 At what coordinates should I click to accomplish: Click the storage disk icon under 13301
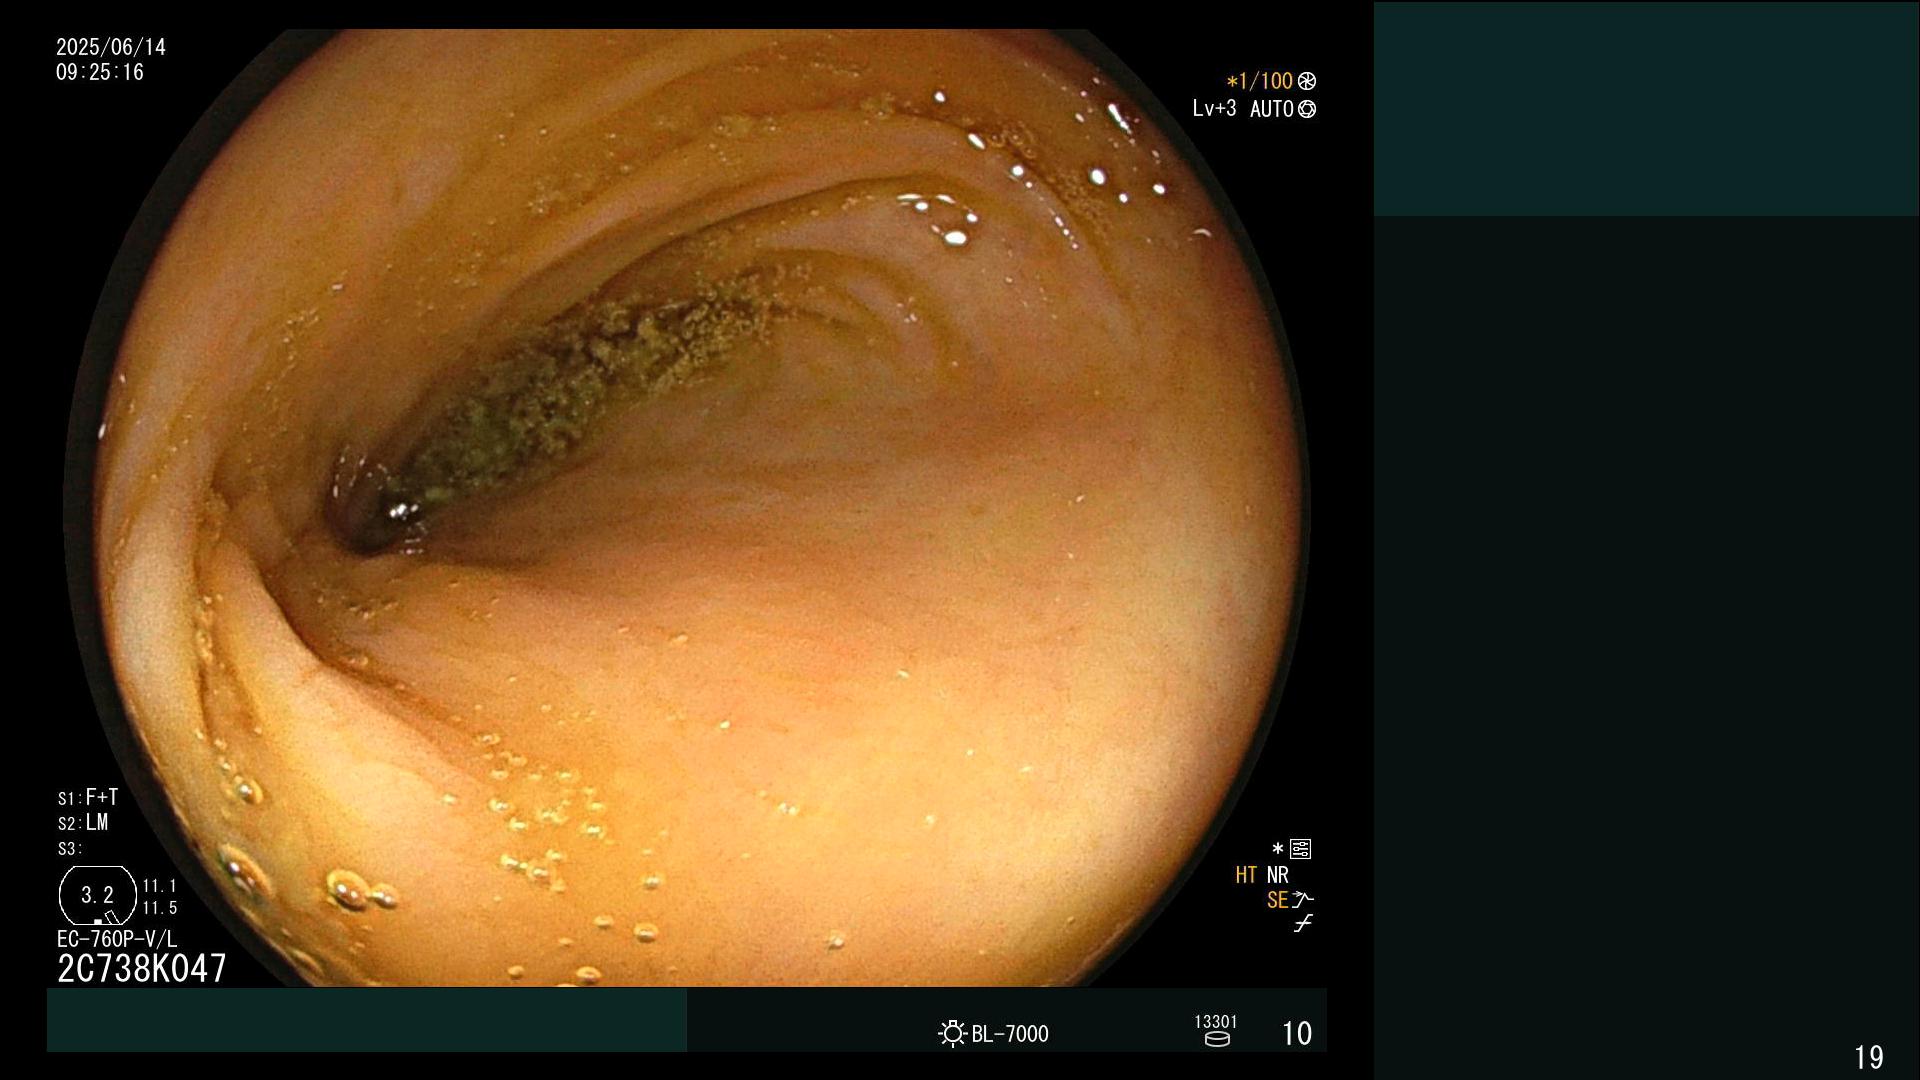pos(1216,1039)
